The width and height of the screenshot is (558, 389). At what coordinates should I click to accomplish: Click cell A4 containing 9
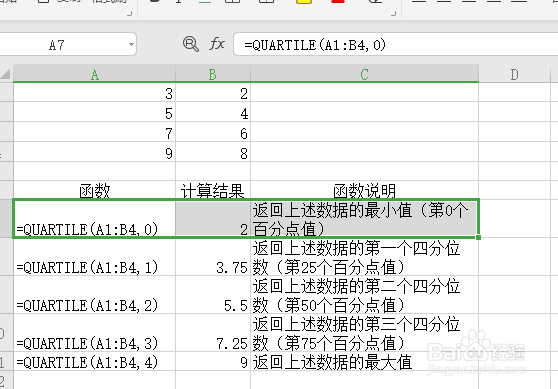point(94,152)
